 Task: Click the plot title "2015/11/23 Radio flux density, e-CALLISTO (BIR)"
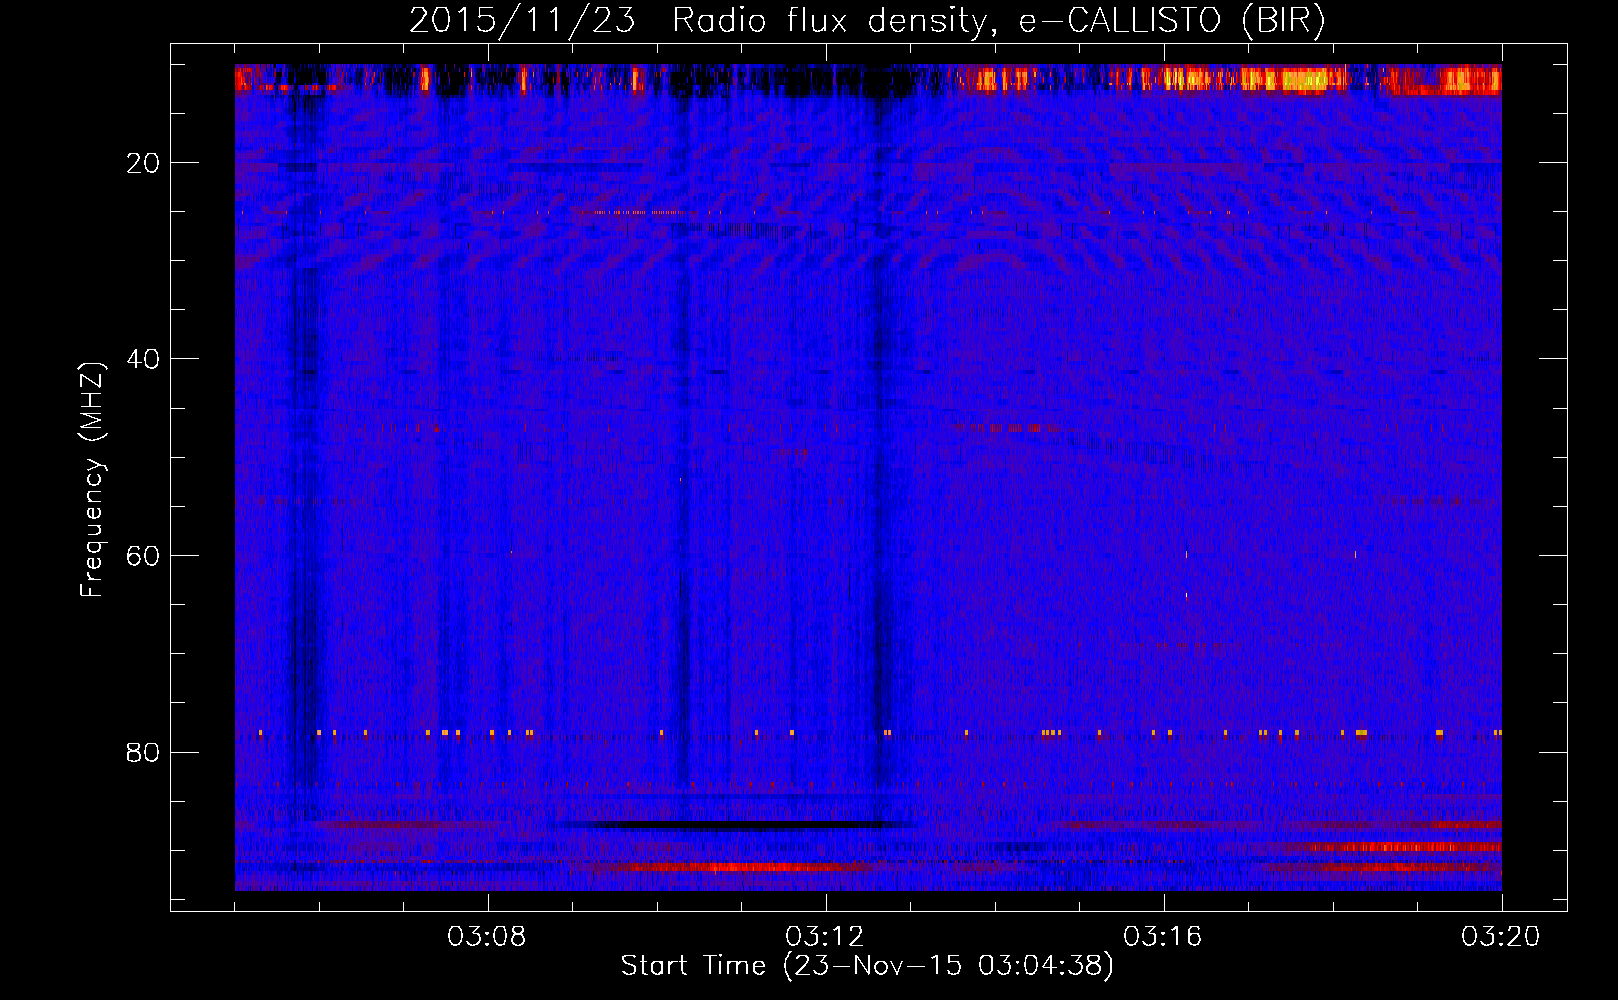click(x=867, y=20)
